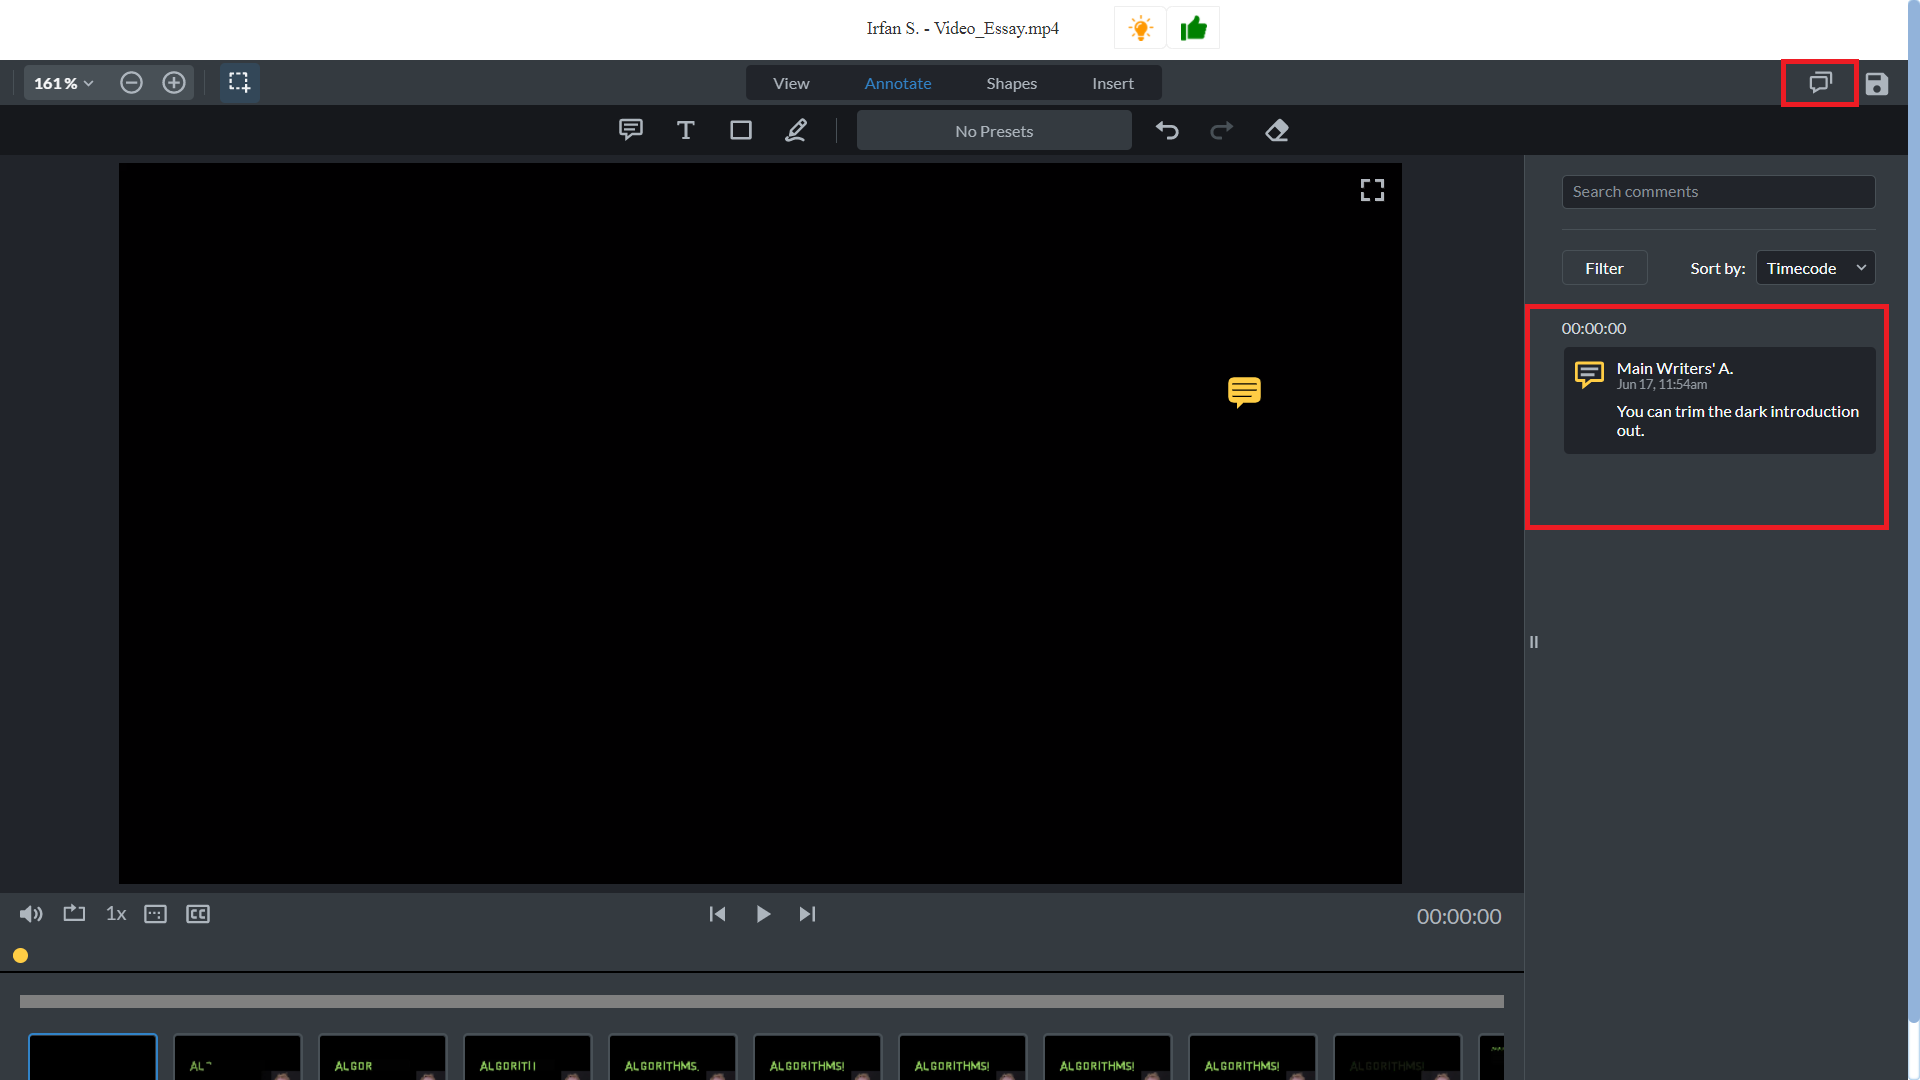Viewport: 1920px width, 1080px height.
Task: Select the first black thumbnail frame
Action: [93, 1057]
